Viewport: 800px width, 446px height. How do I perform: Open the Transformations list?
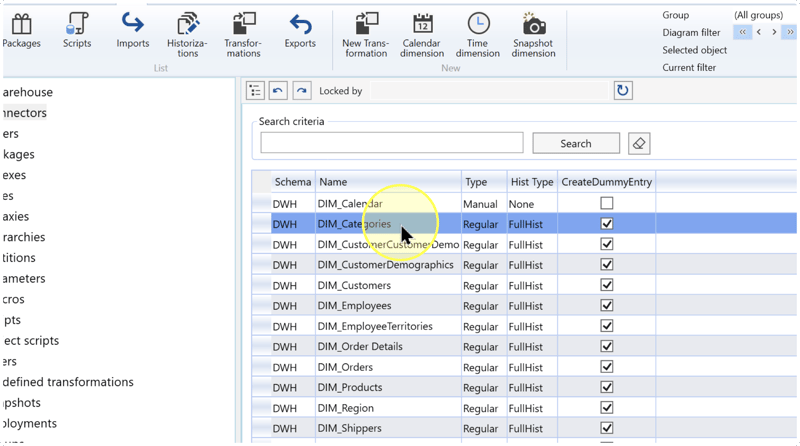click(x=243, y=35)
